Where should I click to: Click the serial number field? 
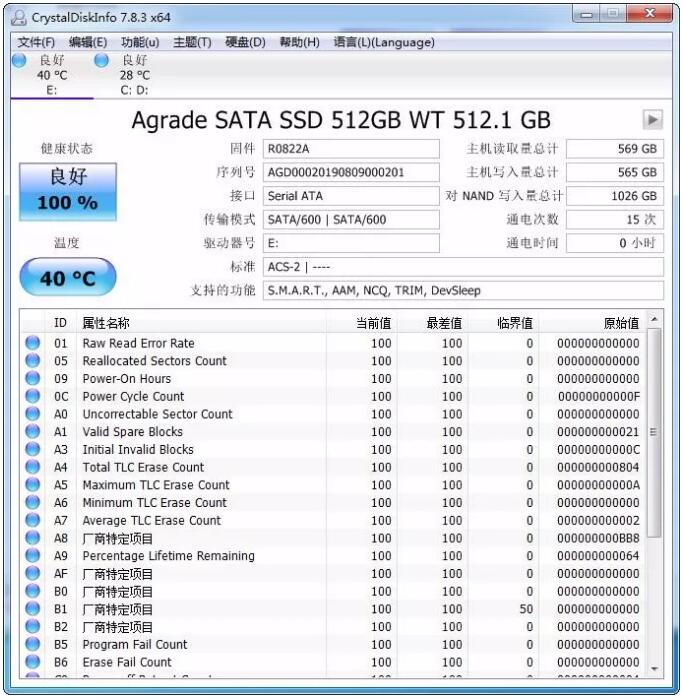[350, 172]
